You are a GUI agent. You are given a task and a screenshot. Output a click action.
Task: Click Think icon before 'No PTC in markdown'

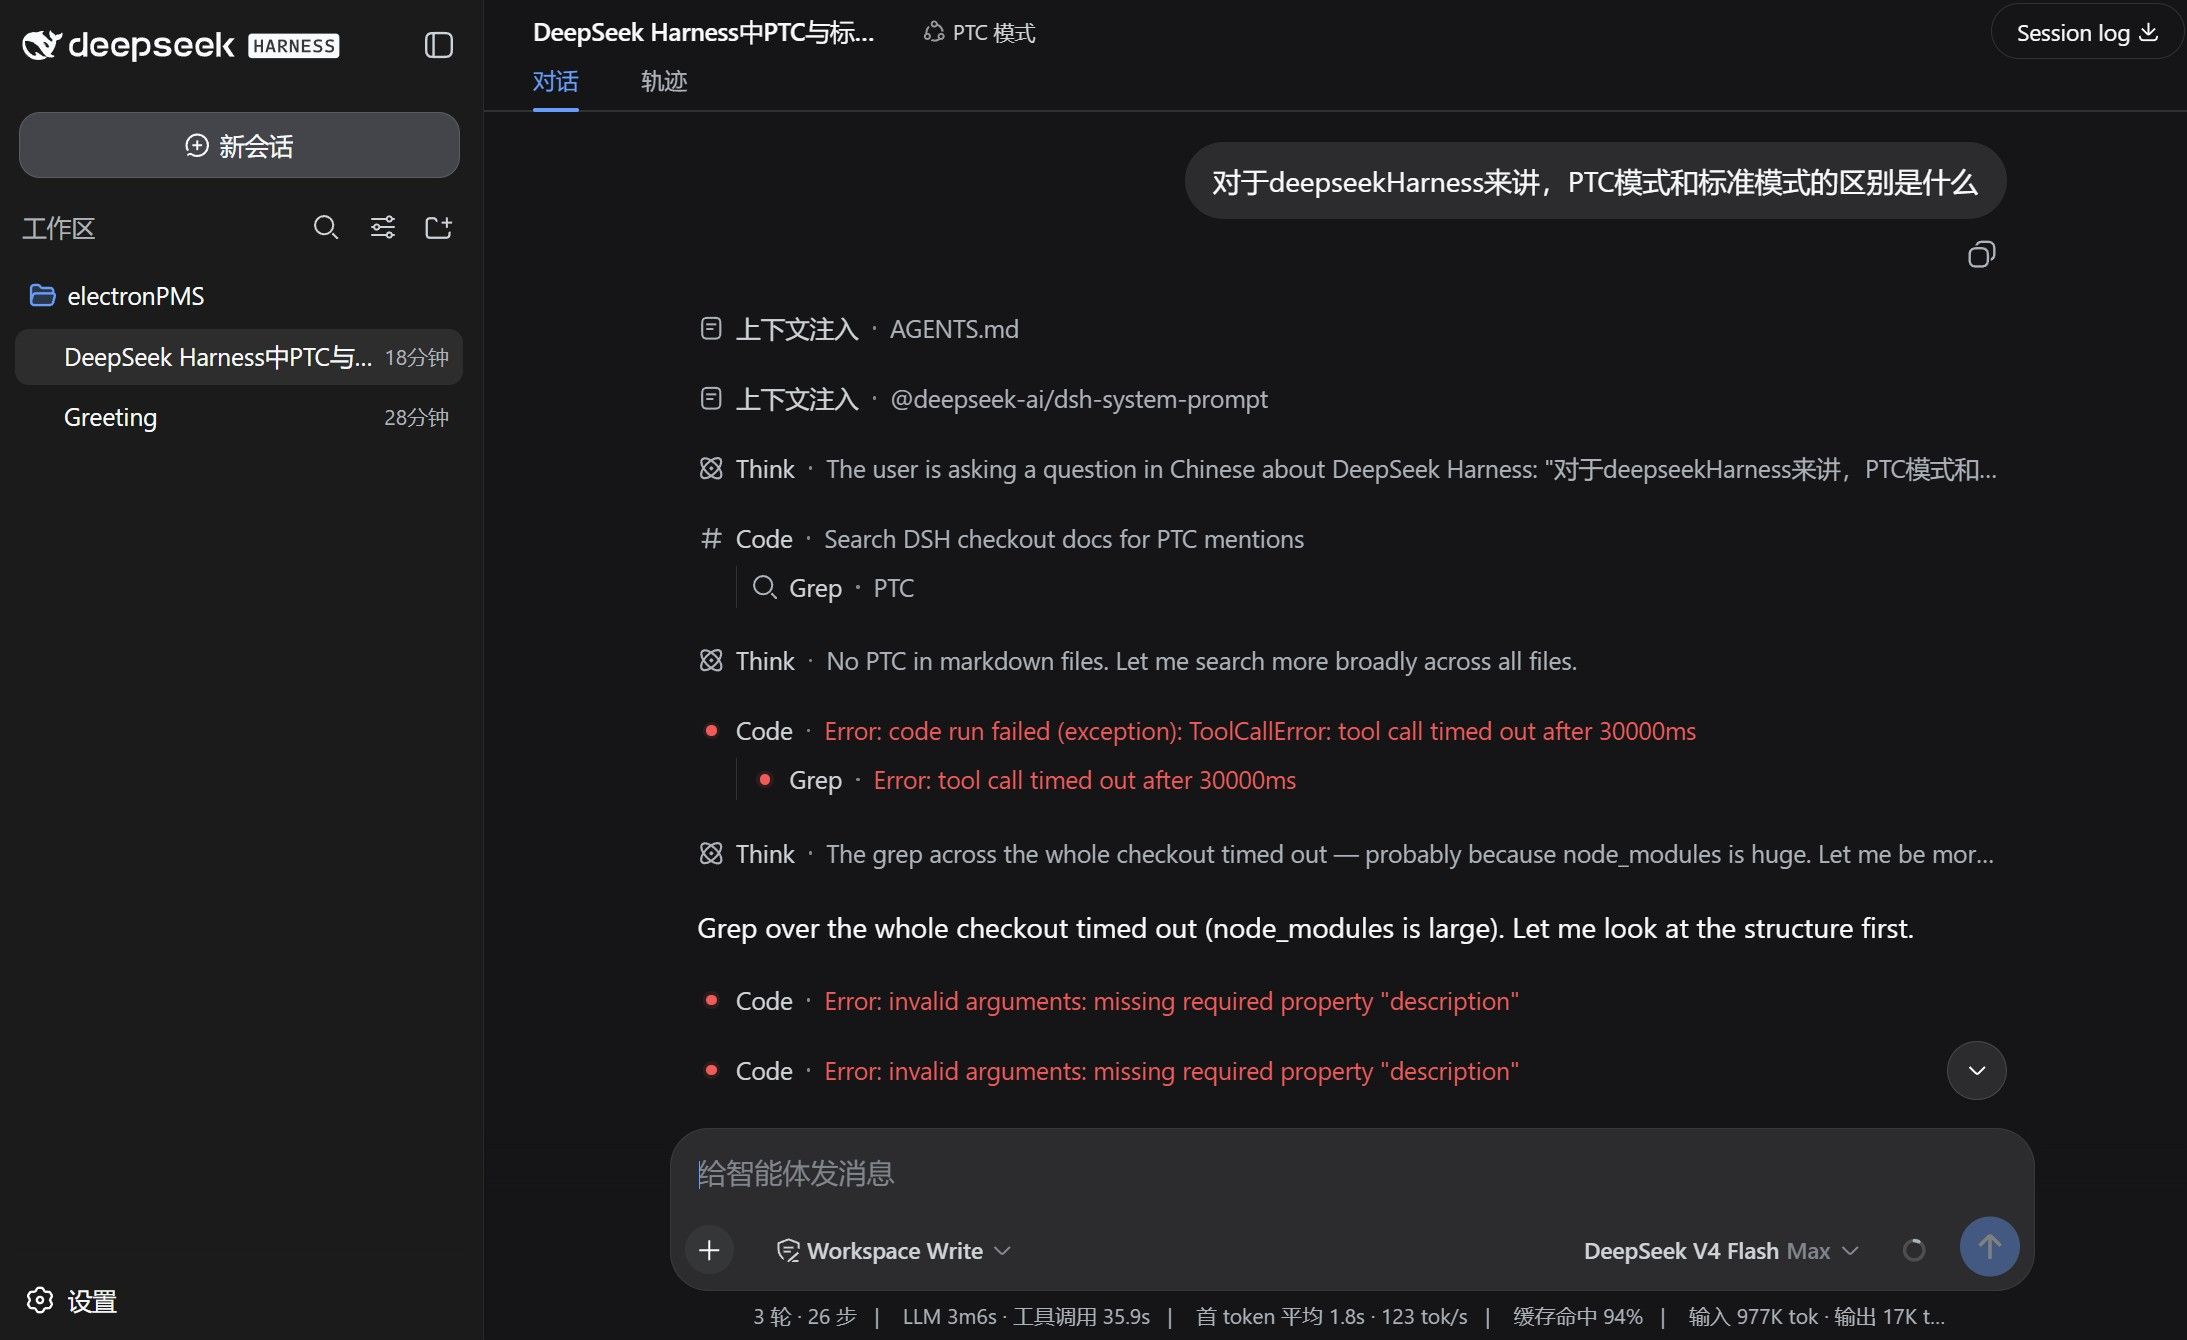coord(711,660)
